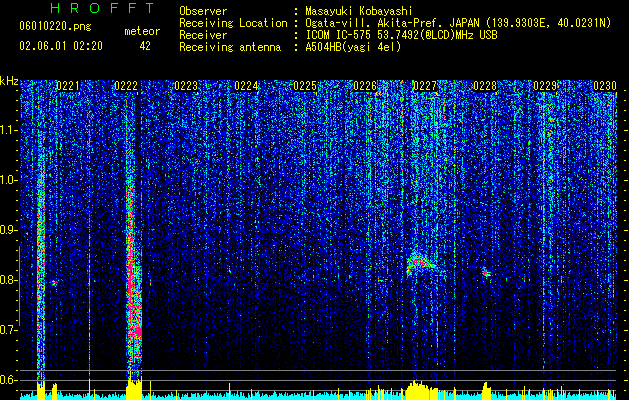Screen dimensions: 629x400
Task: Select the Receiver ICOM IC-575 text
Action: click(401, 35)
